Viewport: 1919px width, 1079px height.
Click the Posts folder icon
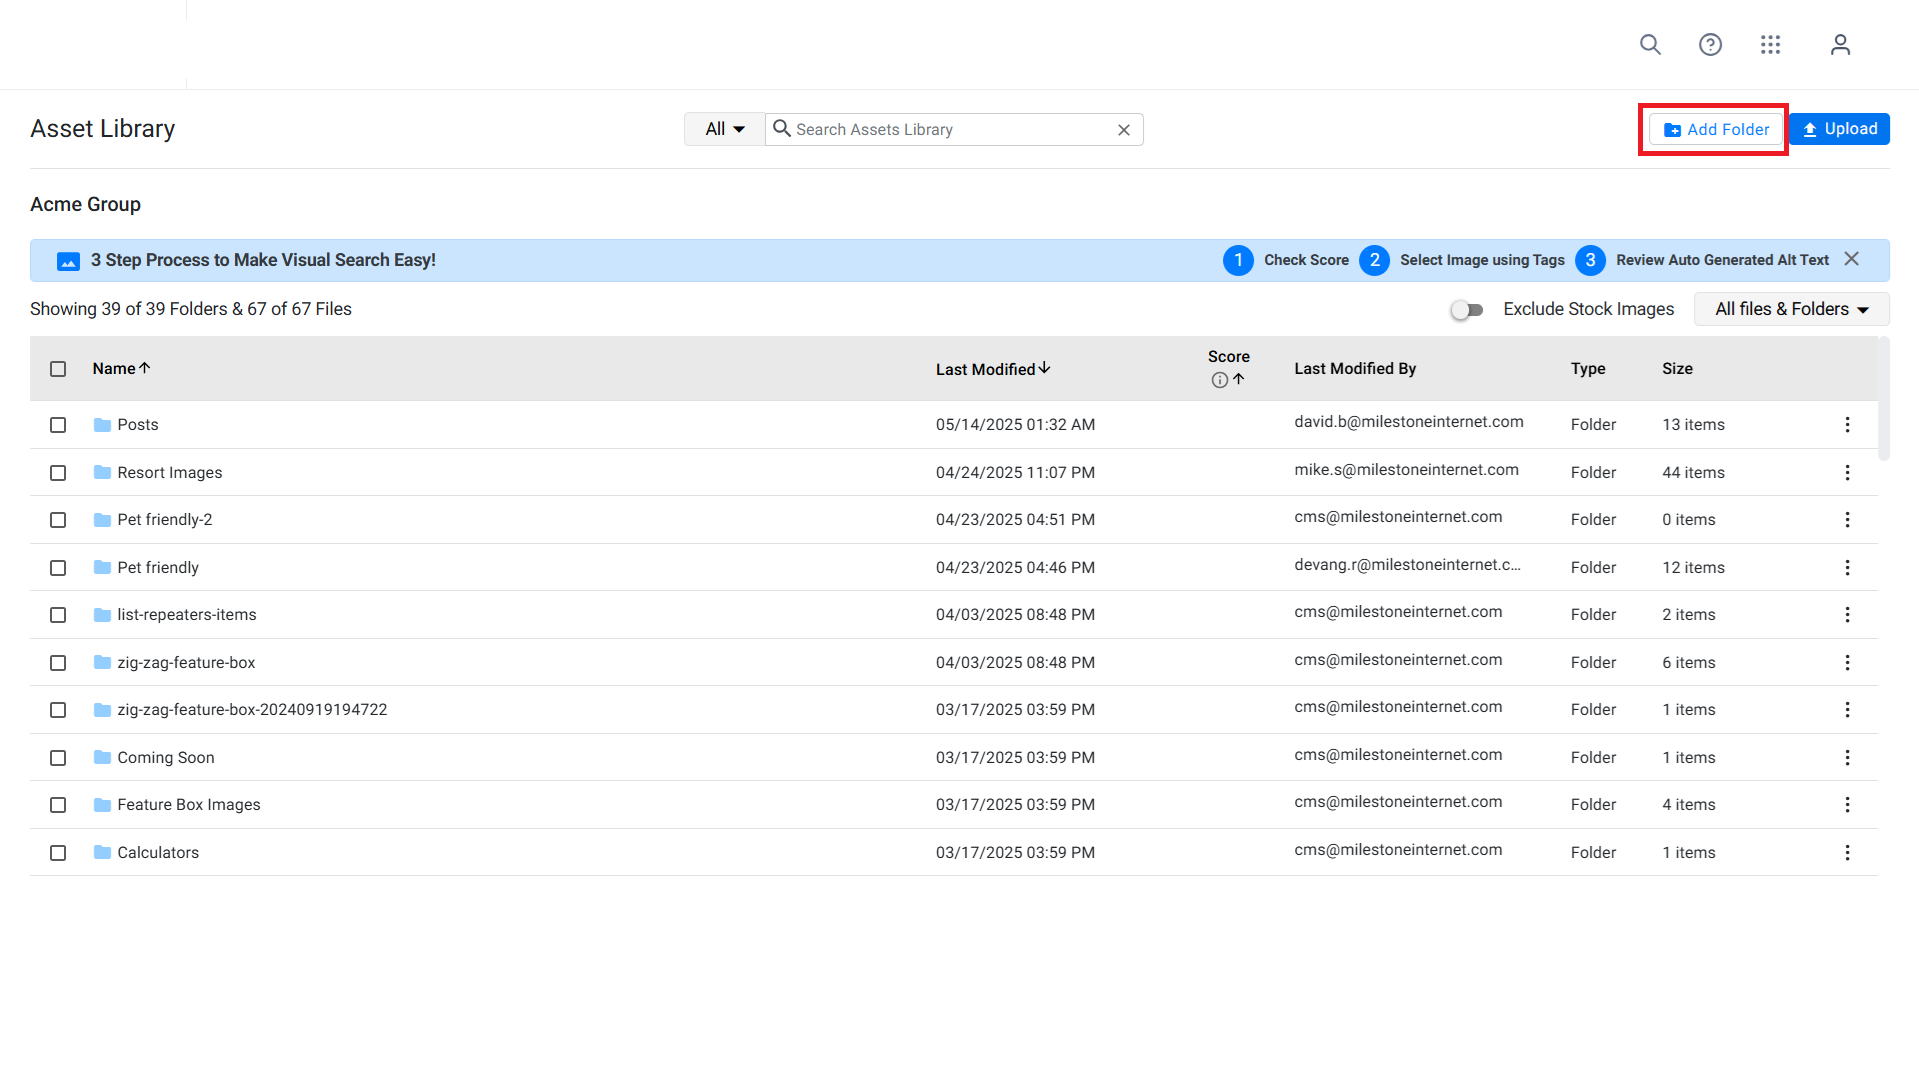pyautogui.click(x=102, y=425)
